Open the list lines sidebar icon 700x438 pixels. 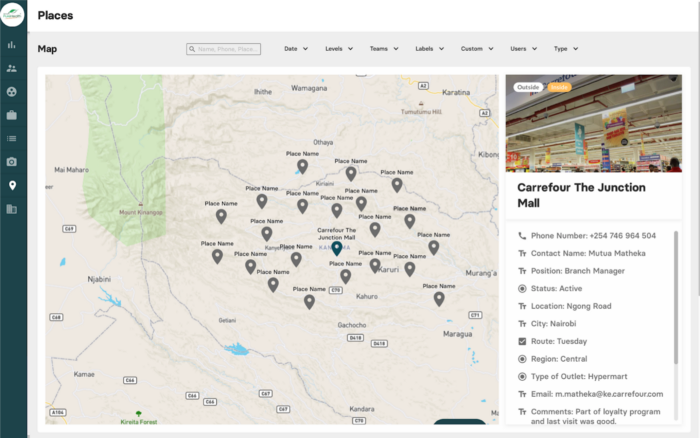coord(12,138)
